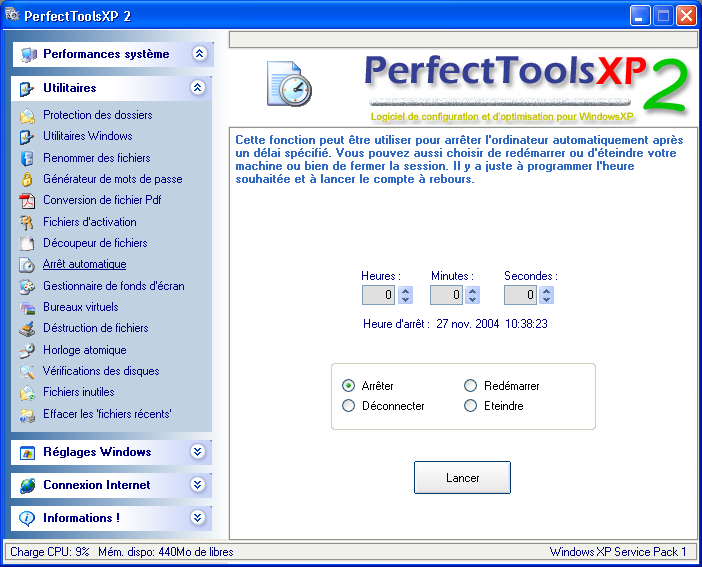Open the Arrêt automatique link
The image size is (702, 567).
[x=85, y=264]
